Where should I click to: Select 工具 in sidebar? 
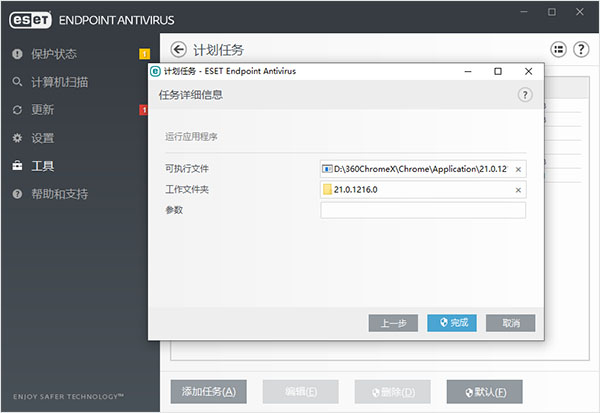tap(42, 166)
